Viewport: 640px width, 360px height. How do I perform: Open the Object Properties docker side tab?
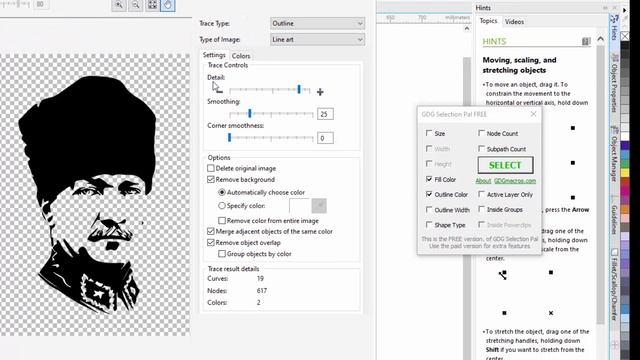(x=614, y=84)
